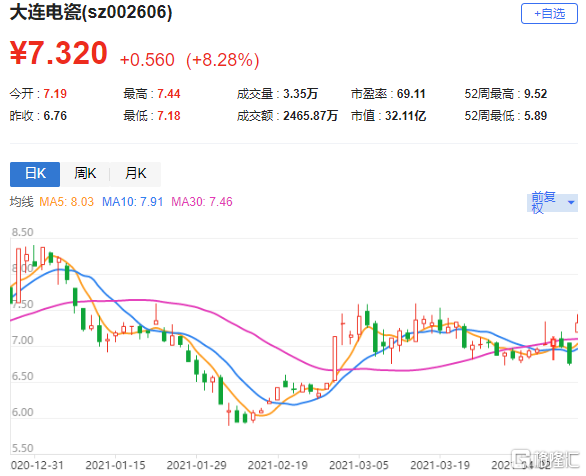This screenshot has width=586, height=476.
Task: Click 今开 value 7.19
Action: [x=55, y=93]
